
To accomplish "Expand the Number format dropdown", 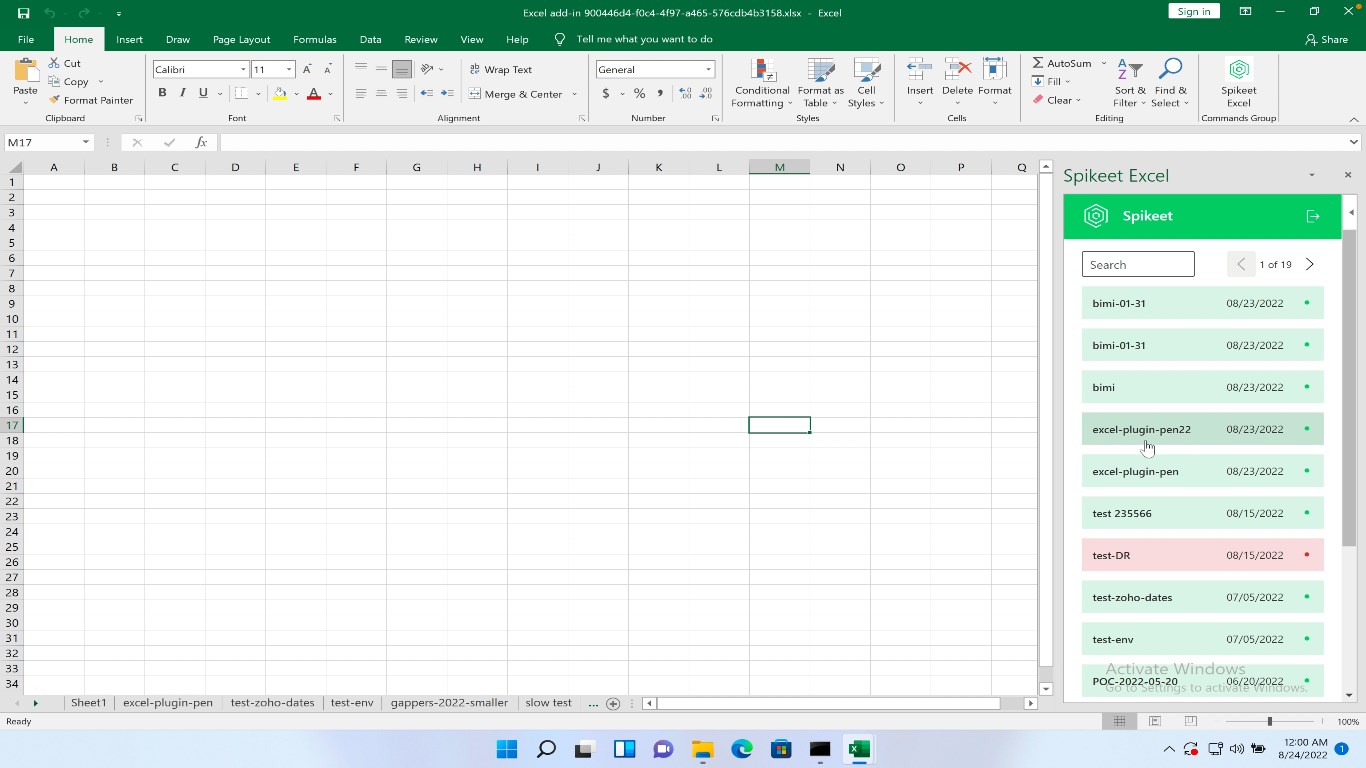I will pyautogui.click(x=708, y=69).
